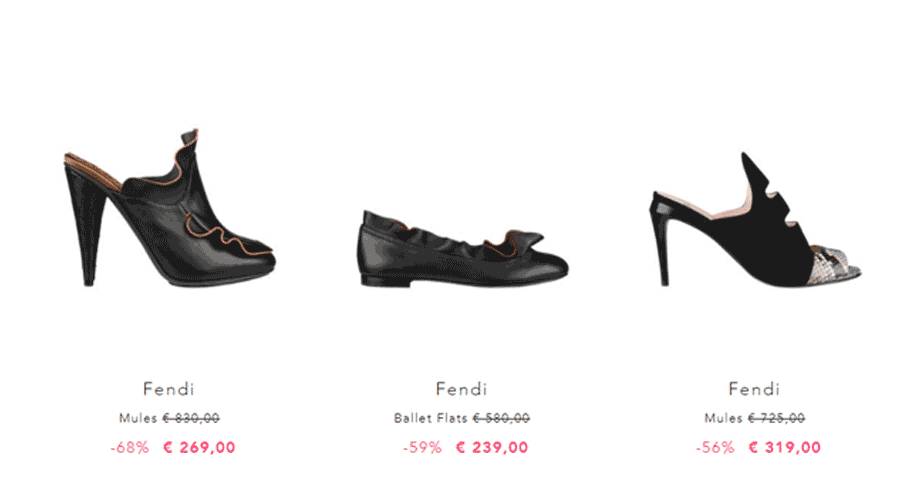Click the €239,00 sale price

click(x=492, y=447)
